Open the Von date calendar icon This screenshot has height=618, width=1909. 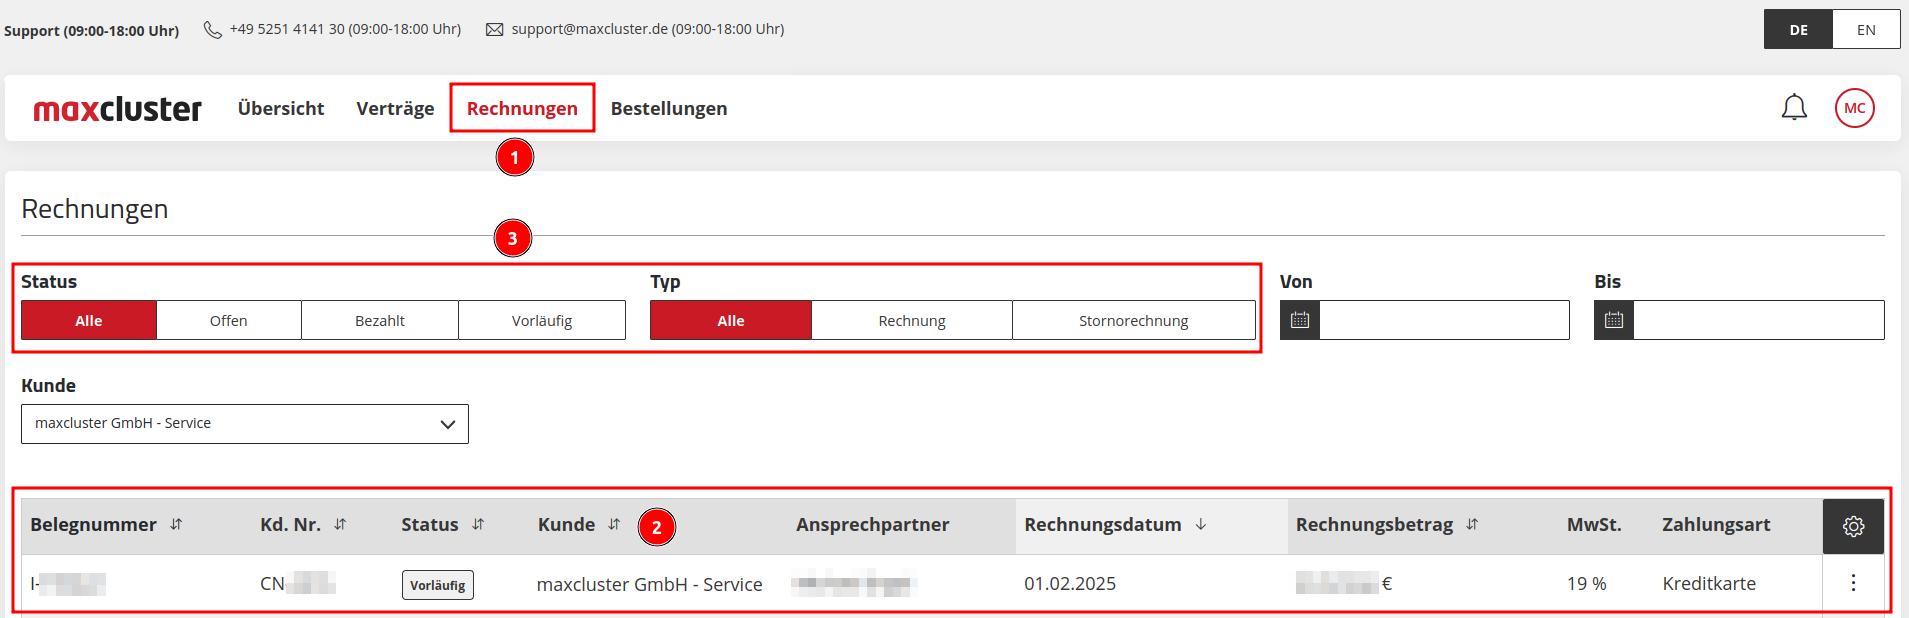[1300, 320]
